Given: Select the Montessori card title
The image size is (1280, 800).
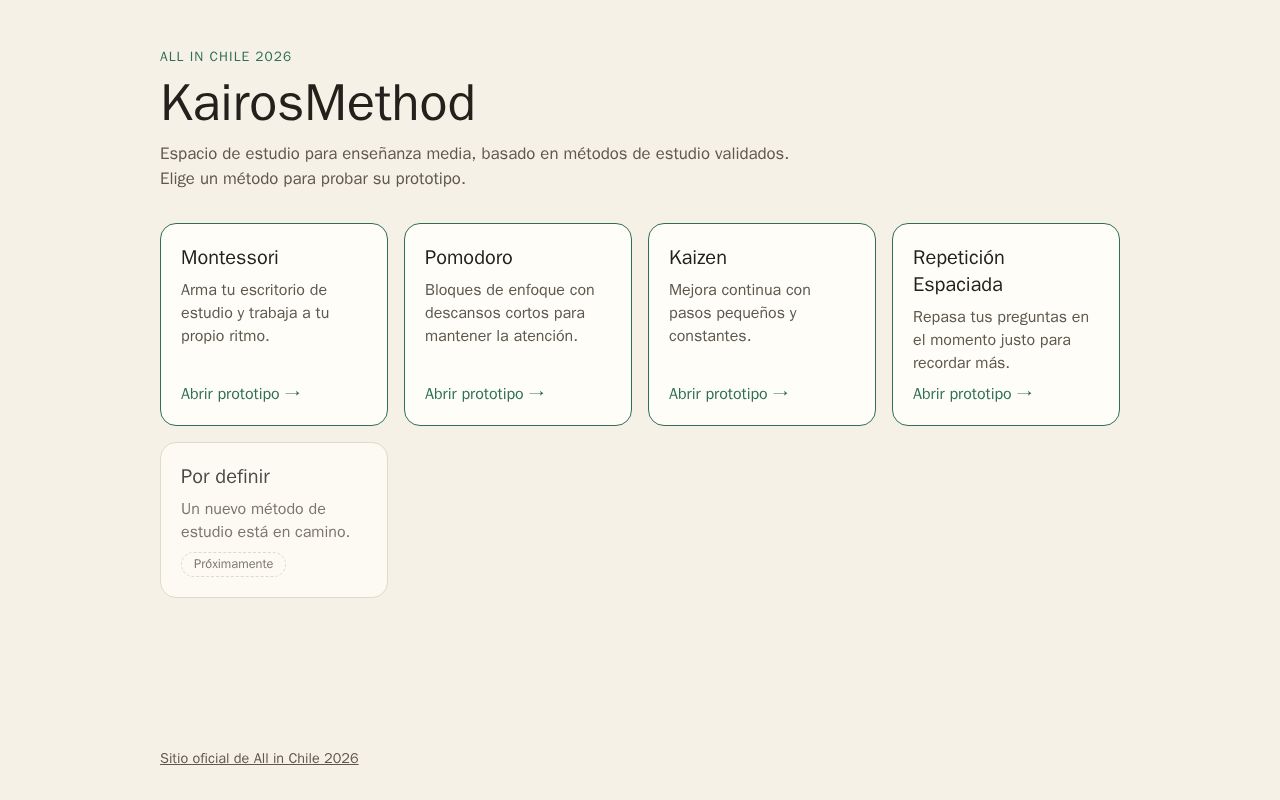Looking at the screenshot, I should 230,258.
